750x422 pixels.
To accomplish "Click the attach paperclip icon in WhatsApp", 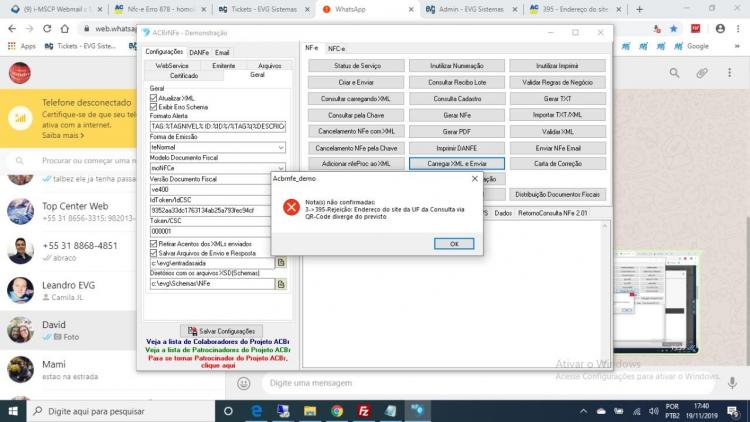I will 702,73.
